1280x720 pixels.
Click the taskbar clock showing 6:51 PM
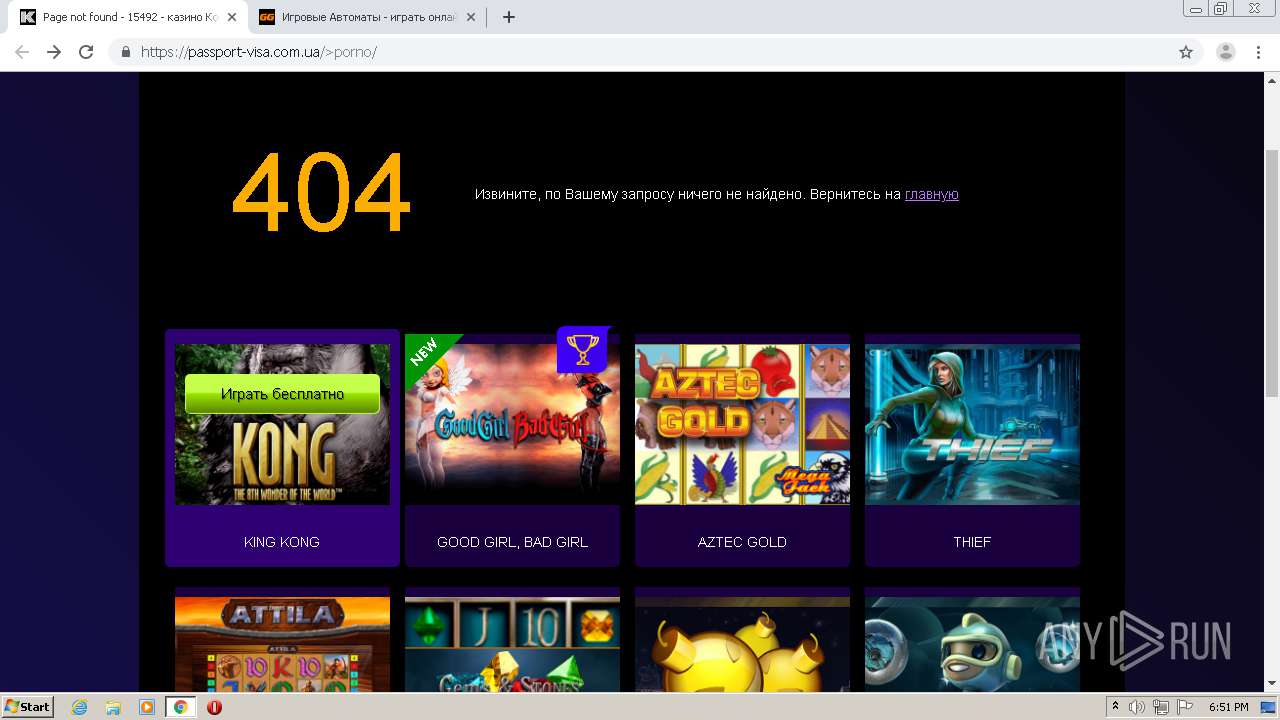click(1228, 707)
